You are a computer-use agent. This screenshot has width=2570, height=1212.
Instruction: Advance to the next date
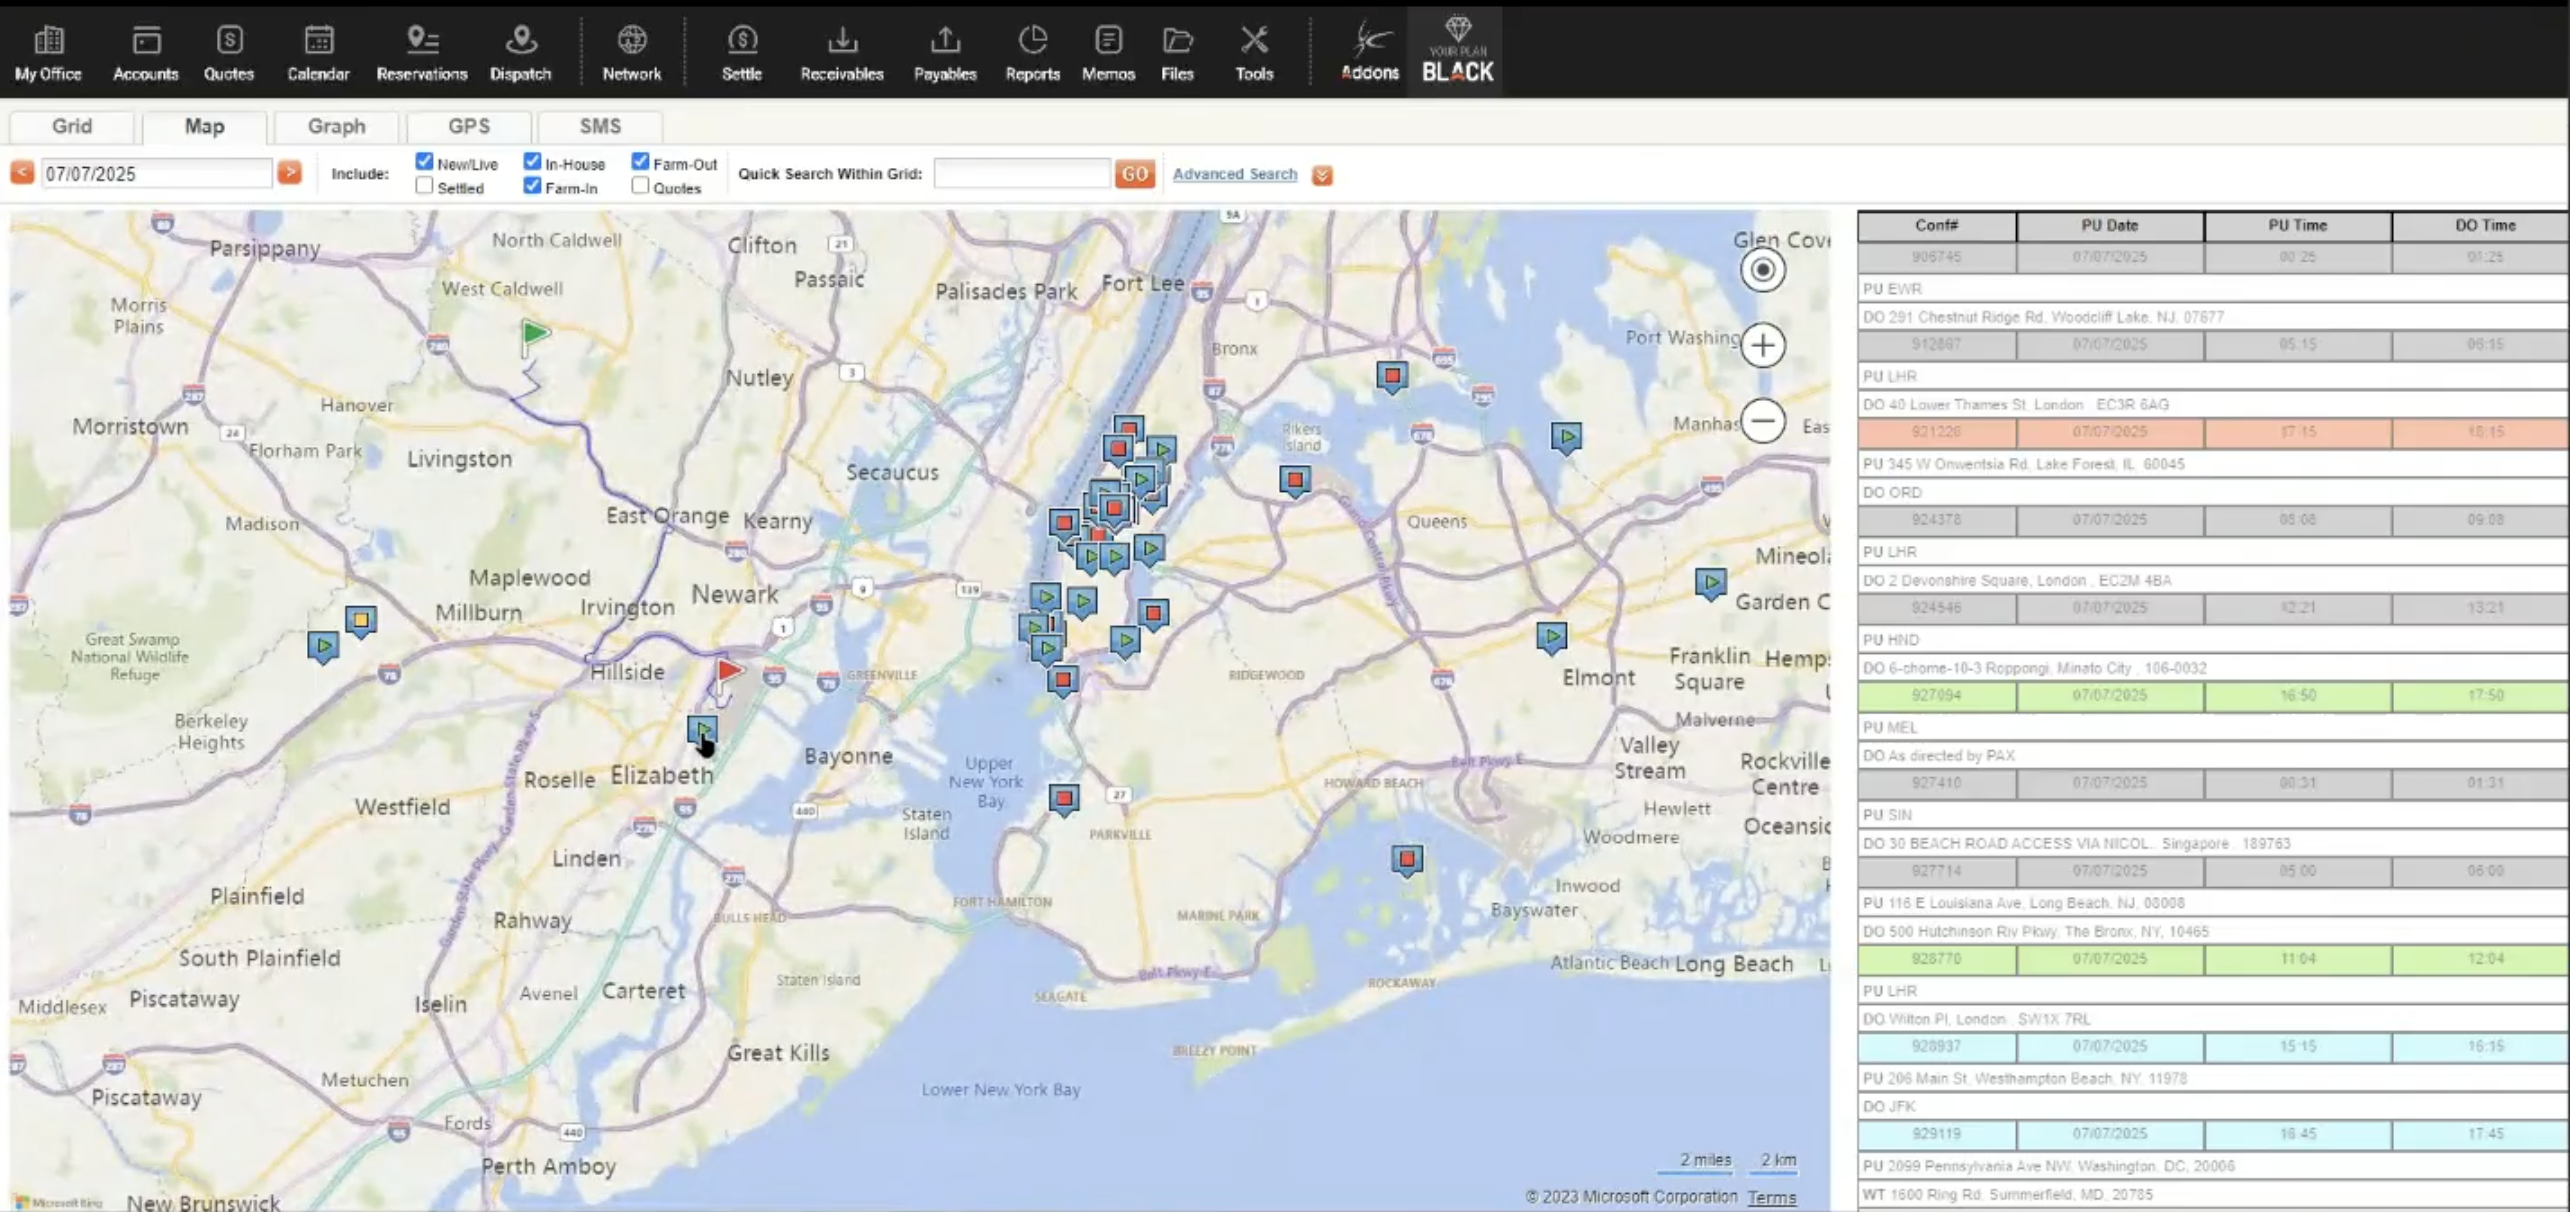click(x=290, y=172)
